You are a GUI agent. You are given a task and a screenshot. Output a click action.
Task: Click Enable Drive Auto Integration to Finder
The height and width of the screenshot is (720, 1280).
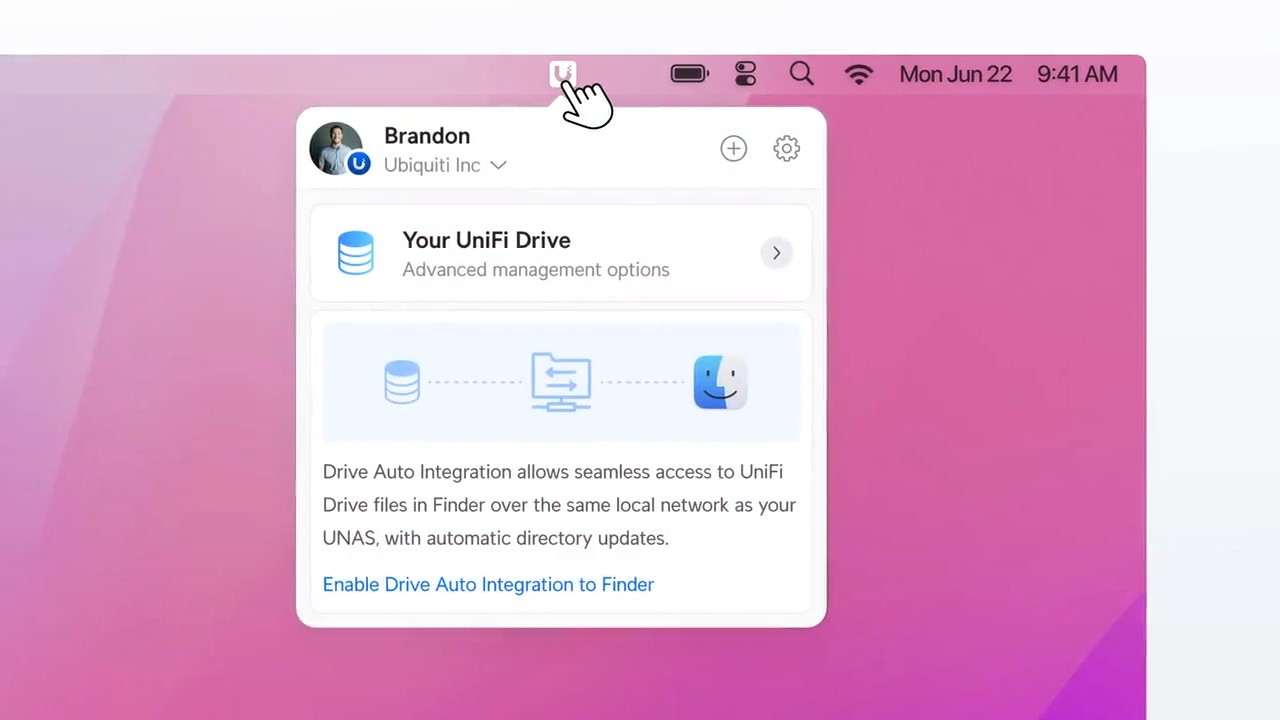[488, 584]
